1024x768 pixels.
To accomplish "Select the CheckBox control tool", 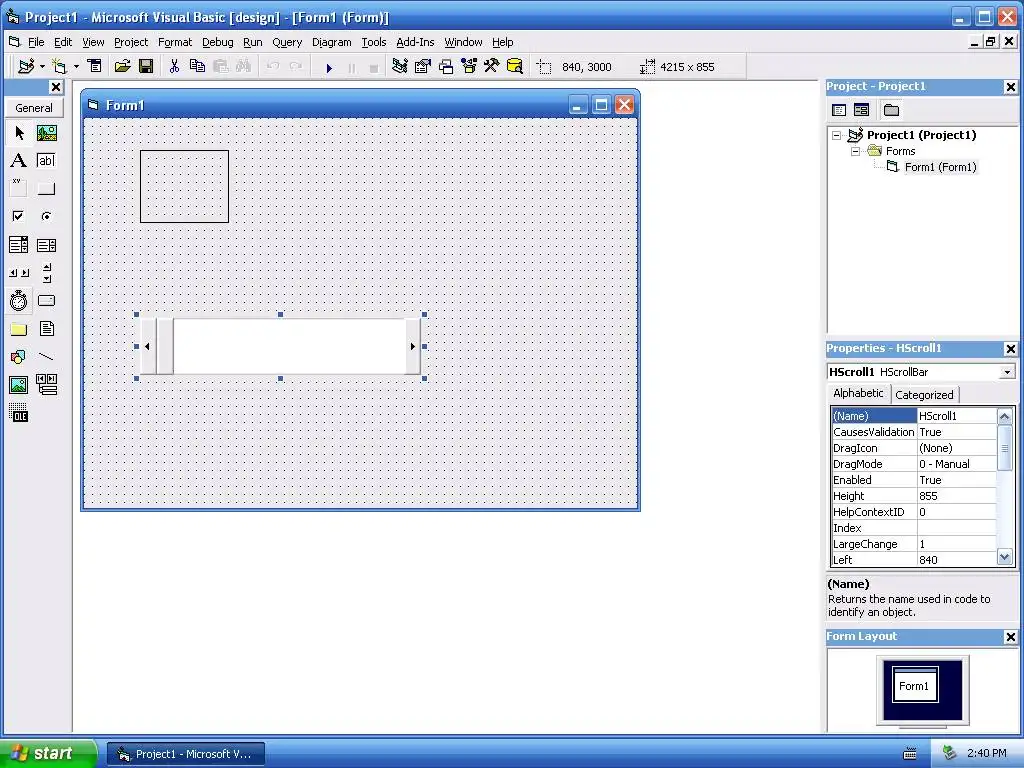I will pos(19,216).
